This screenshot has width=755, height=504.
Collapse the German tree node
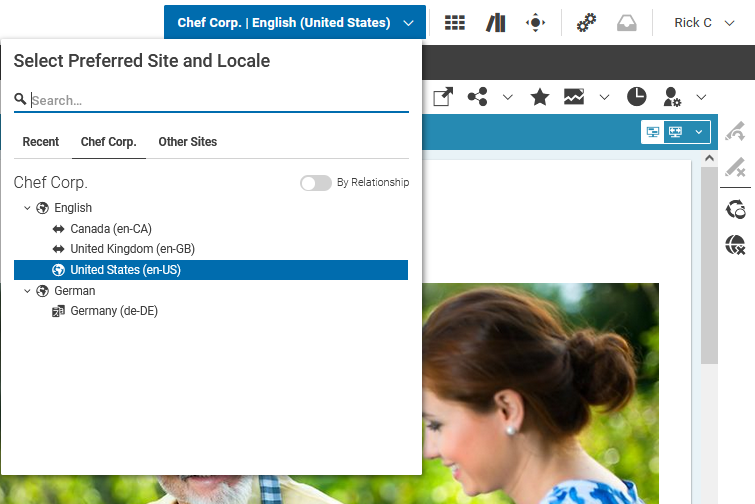(27, 291)
